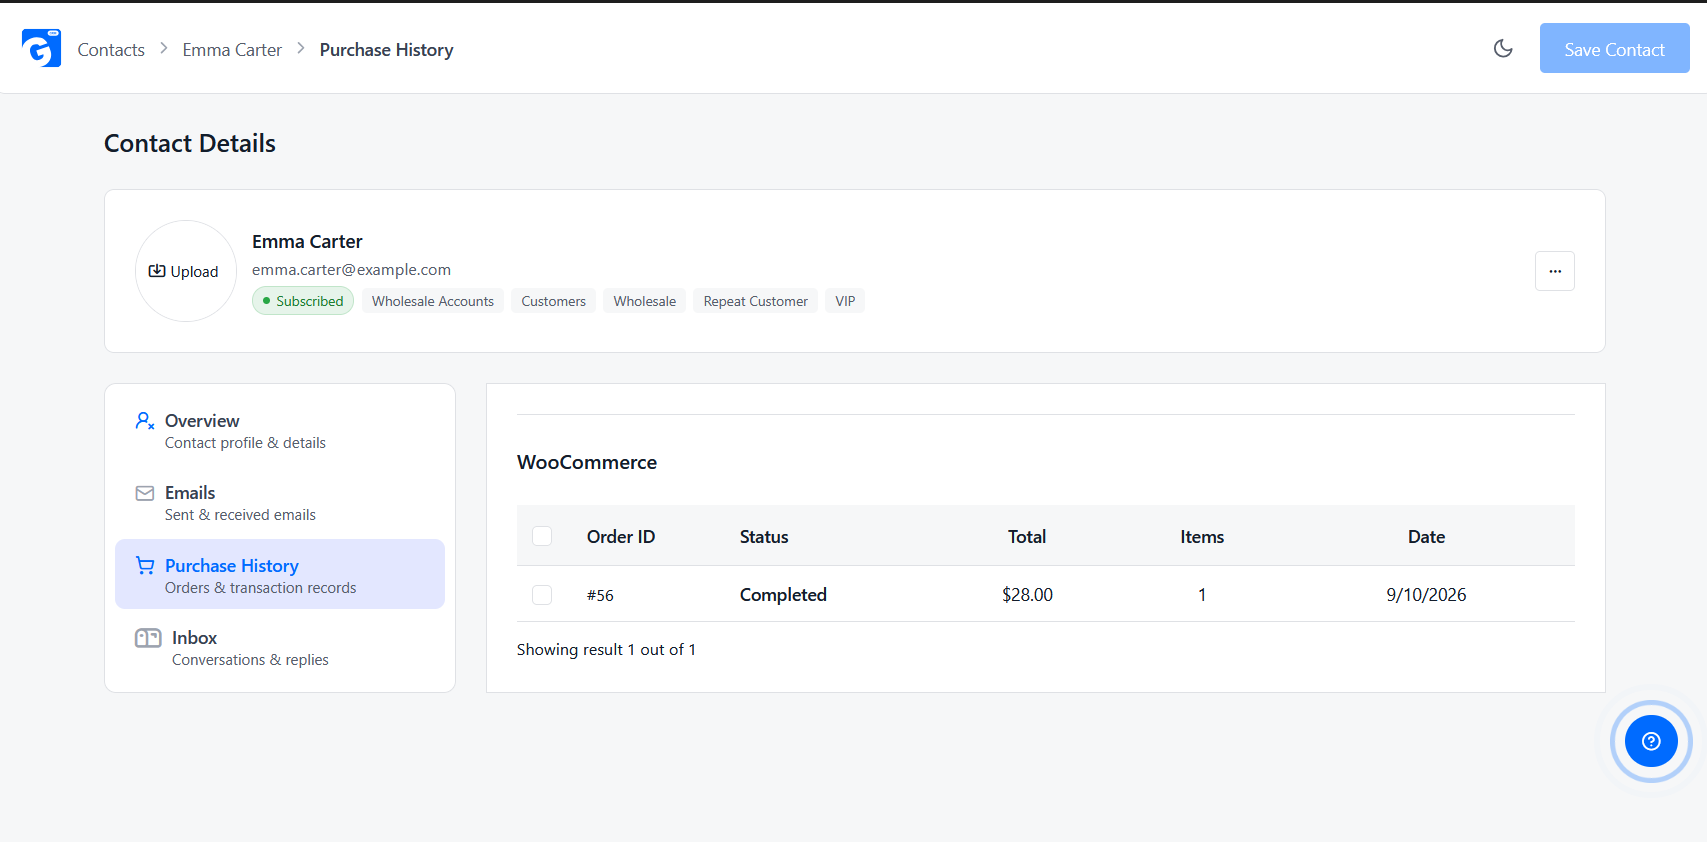Click the WooCommerce section heading

587,462
